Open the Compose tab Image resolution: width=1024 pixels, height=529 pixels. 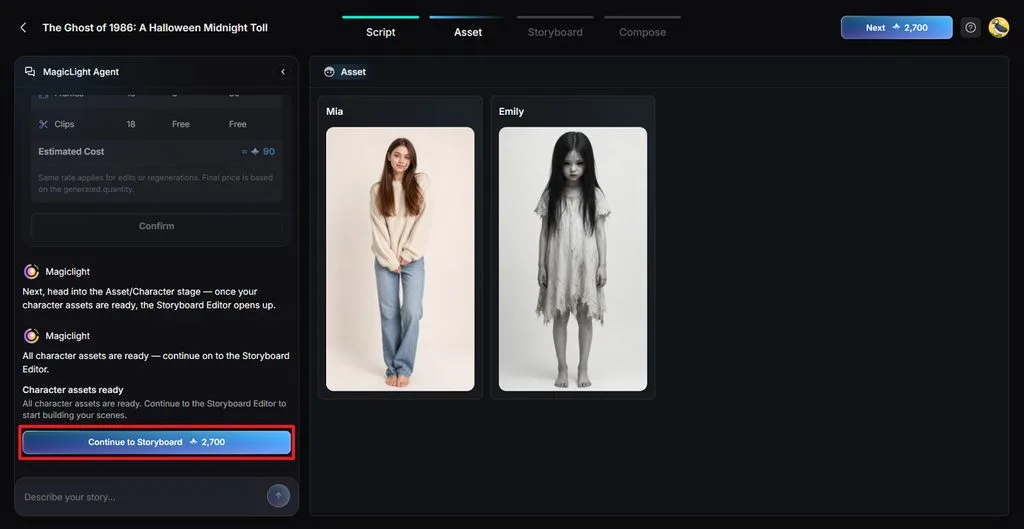[643, 32]
